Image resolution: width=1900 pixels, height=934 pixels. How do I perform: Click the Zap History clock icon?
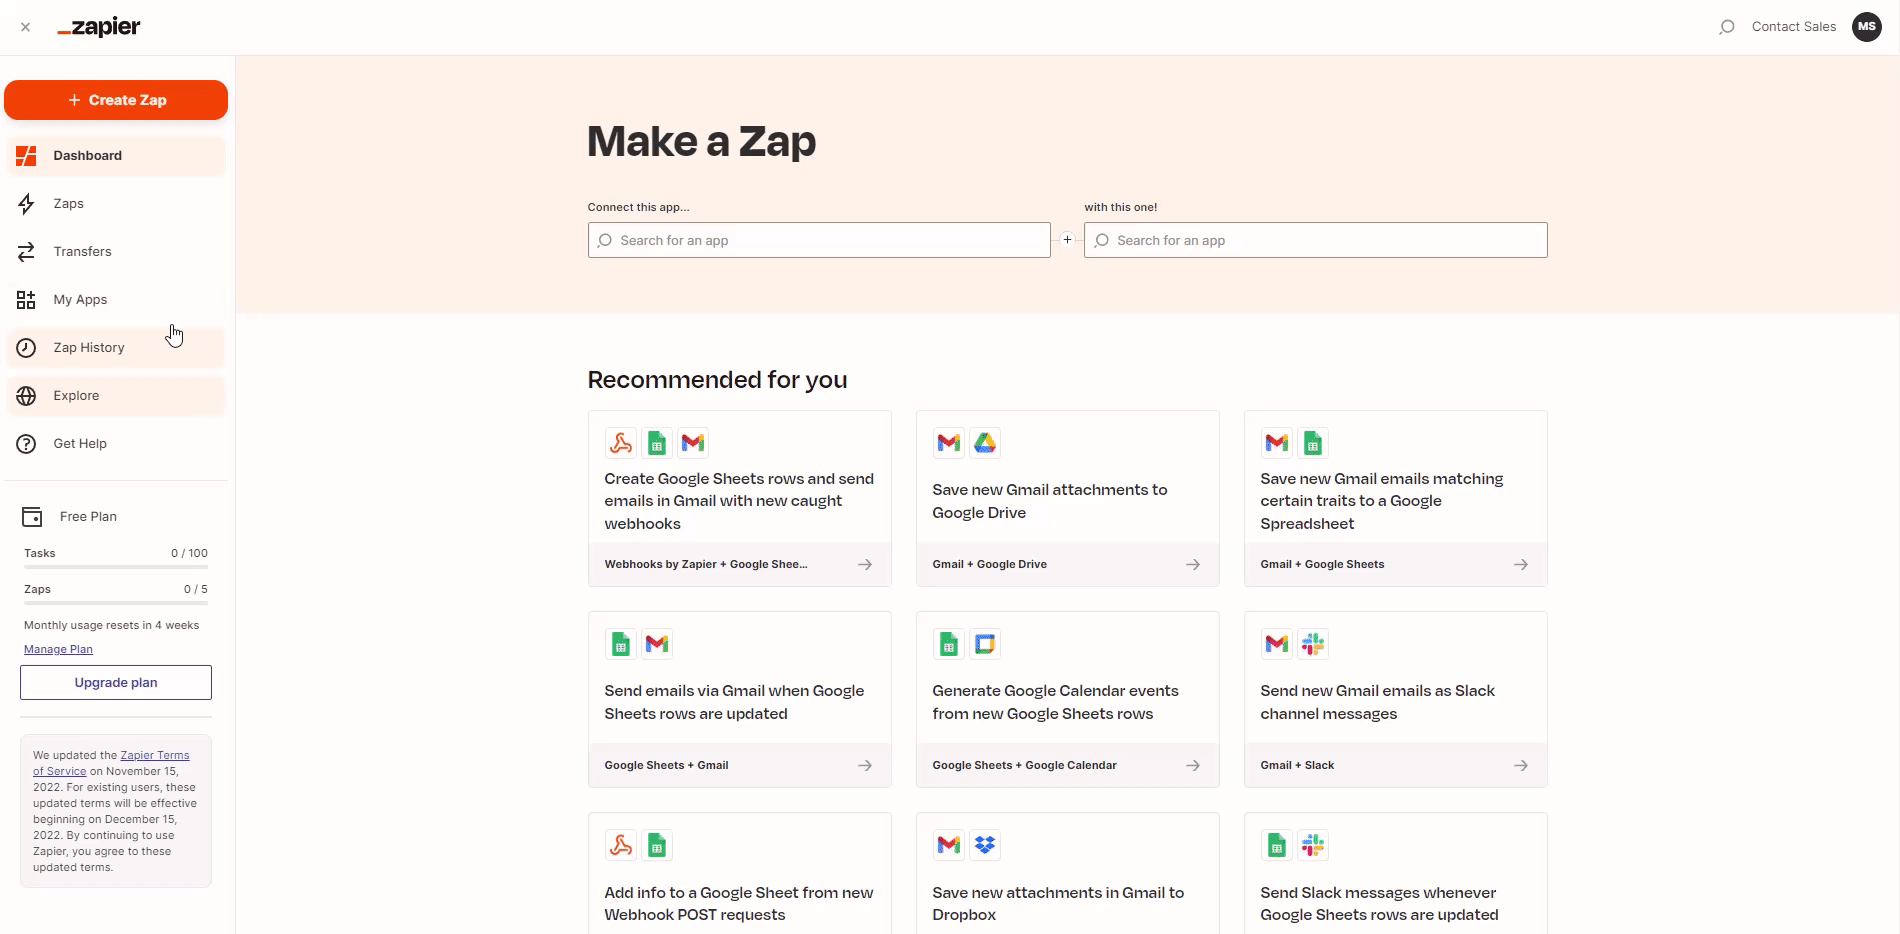[x=27, y=348]
